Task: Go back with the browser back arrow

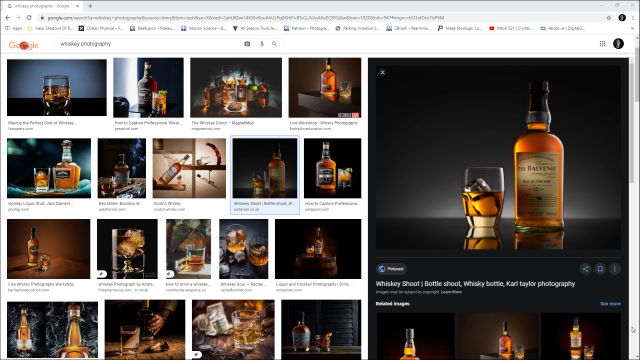Action: [x=7, y=18]
